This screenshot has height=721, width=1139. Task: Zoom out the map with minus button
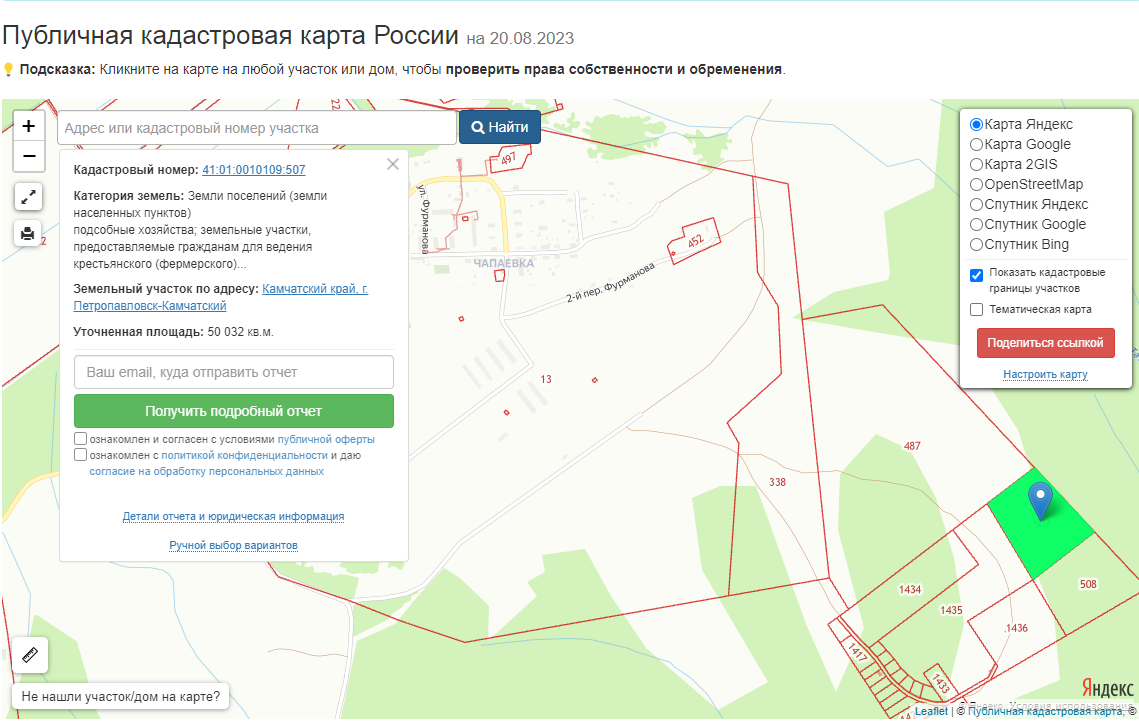click(28, 156)
